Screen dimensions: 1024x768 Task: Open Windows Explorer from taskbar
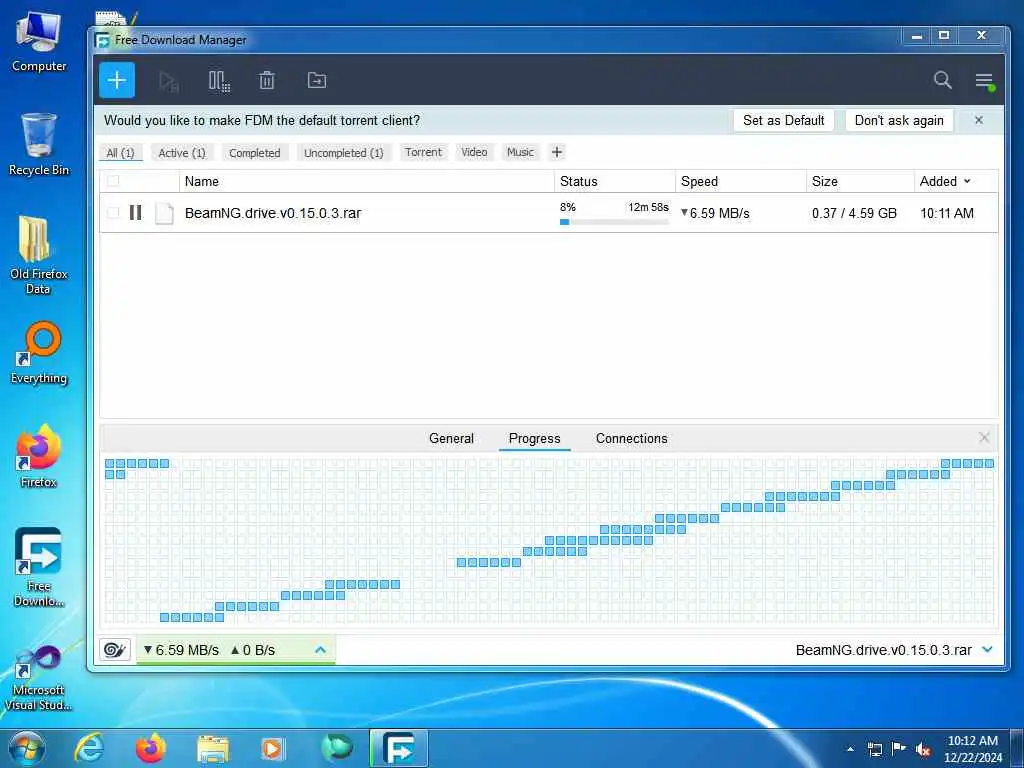click(212, 749)
